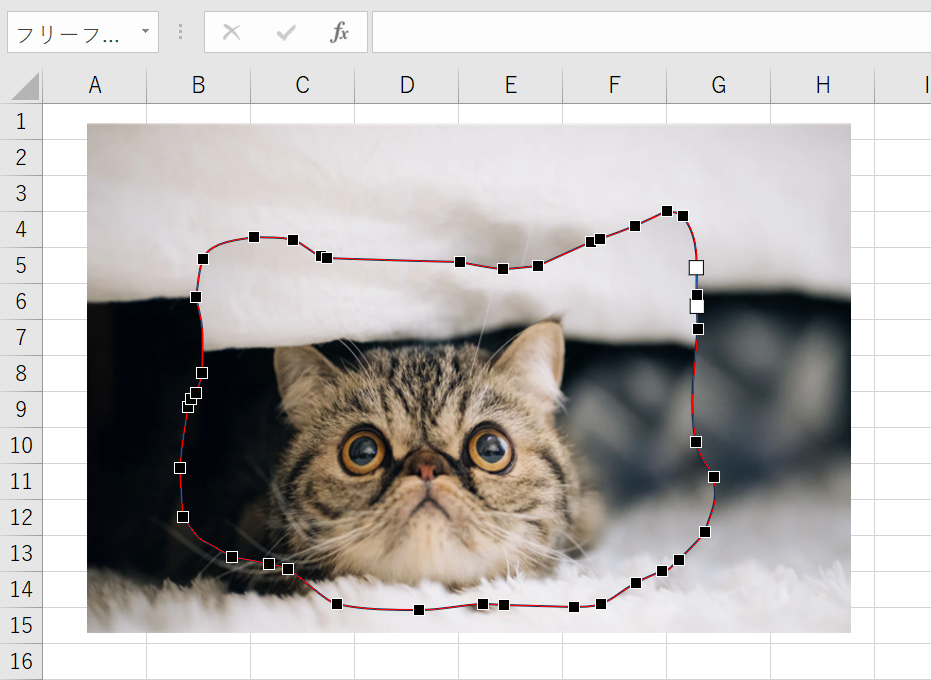Image resolution: width=931 pixels, height=680 pixels.
Task: Select row 15 header
Action: (21, 625)
